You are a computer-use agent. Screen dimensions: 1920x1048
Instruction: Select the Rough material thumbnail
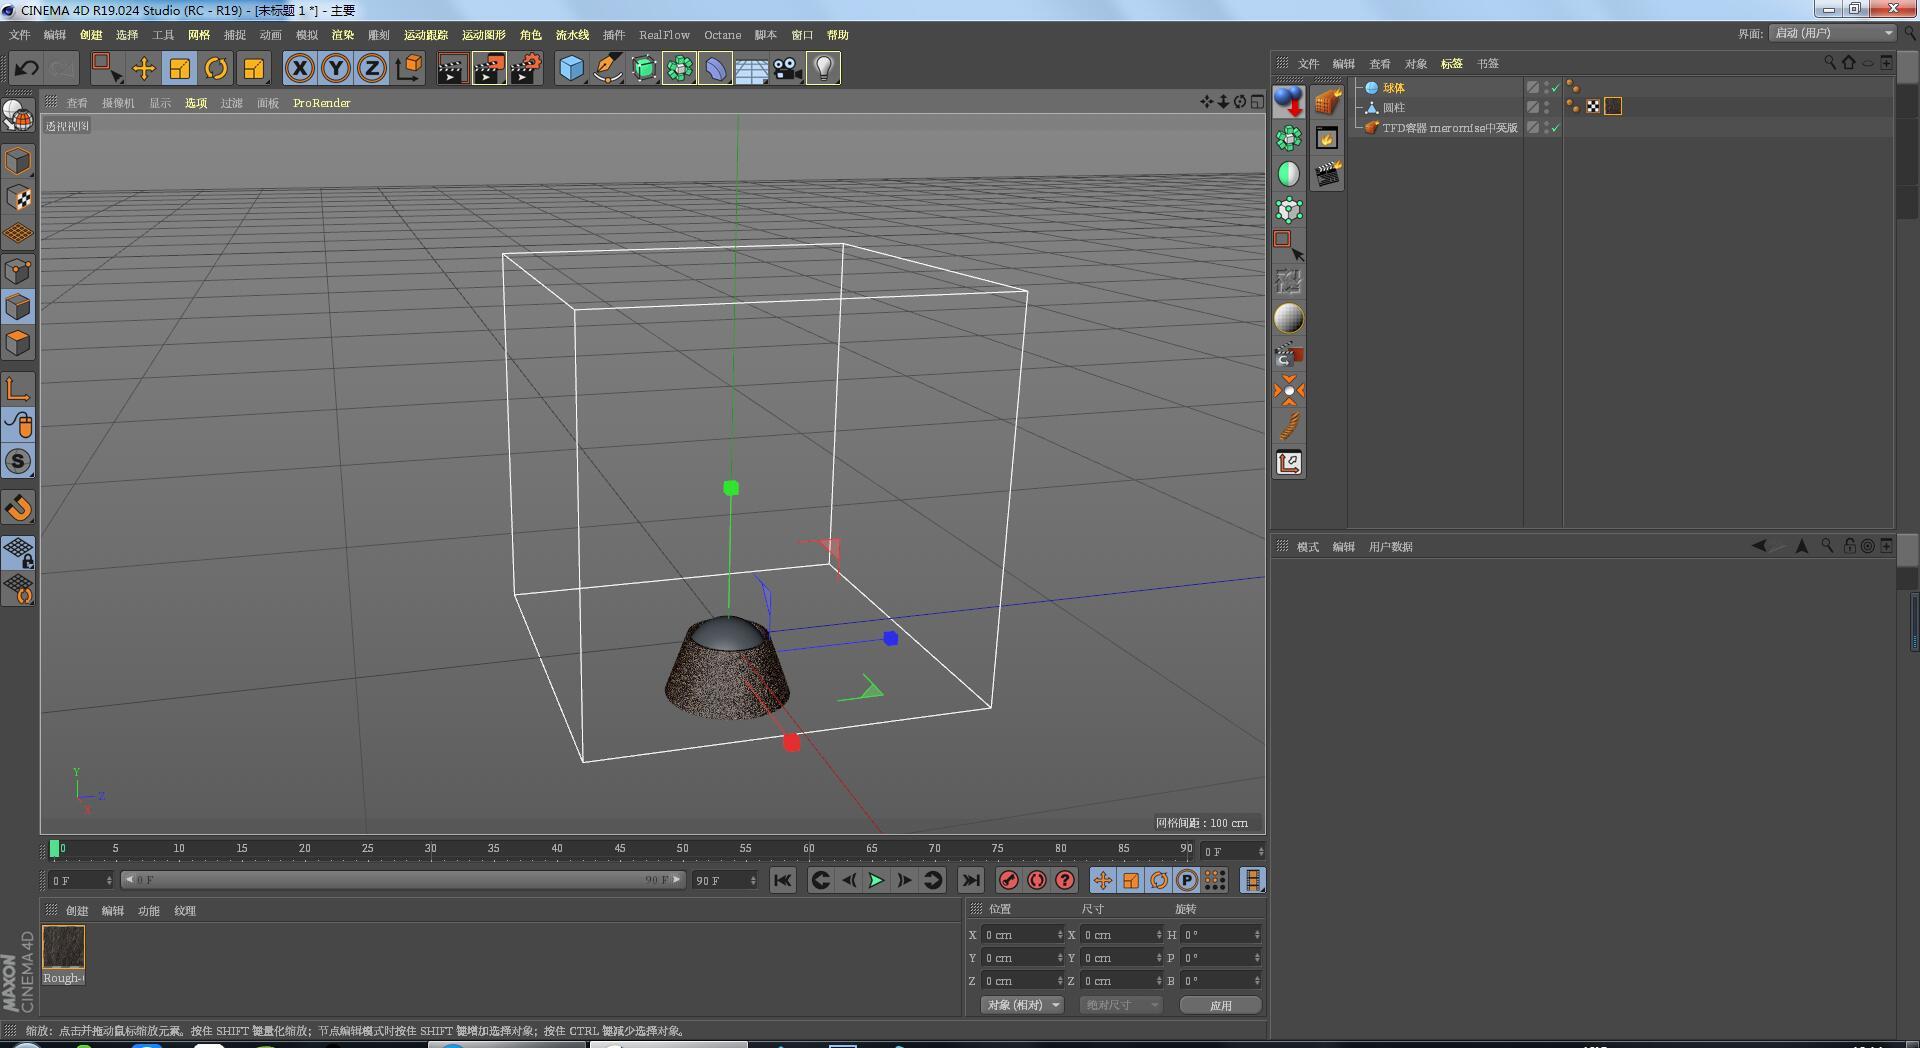64,947
